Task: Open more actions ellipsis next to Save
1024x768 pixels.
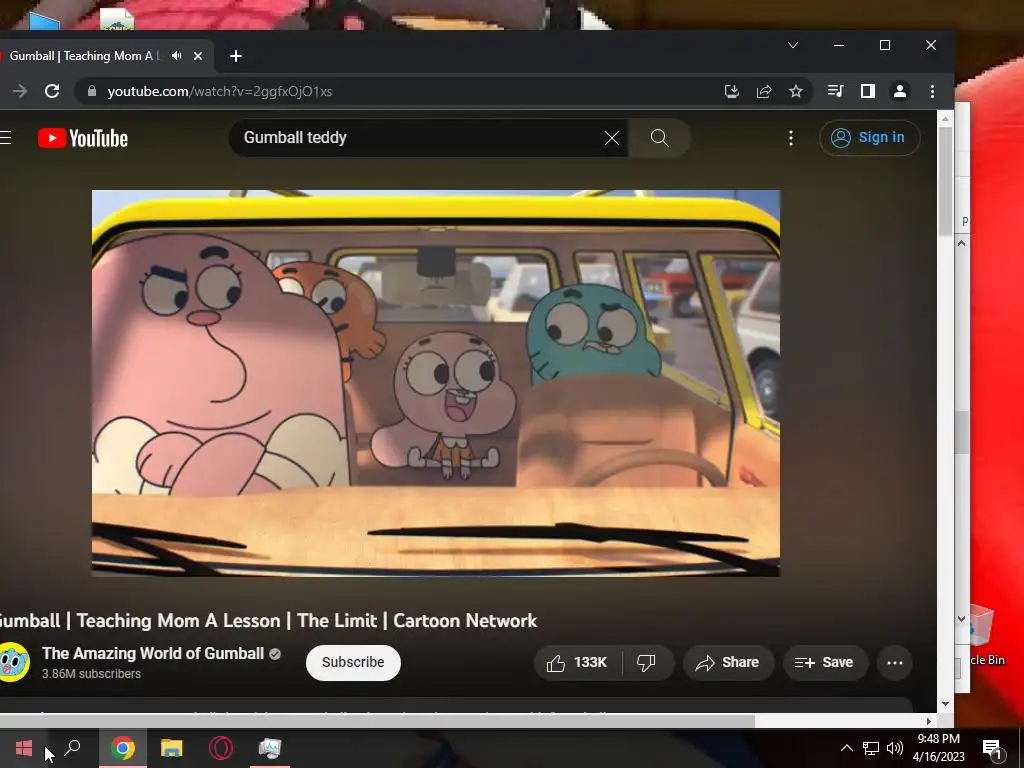Action: tap(895, 663)
